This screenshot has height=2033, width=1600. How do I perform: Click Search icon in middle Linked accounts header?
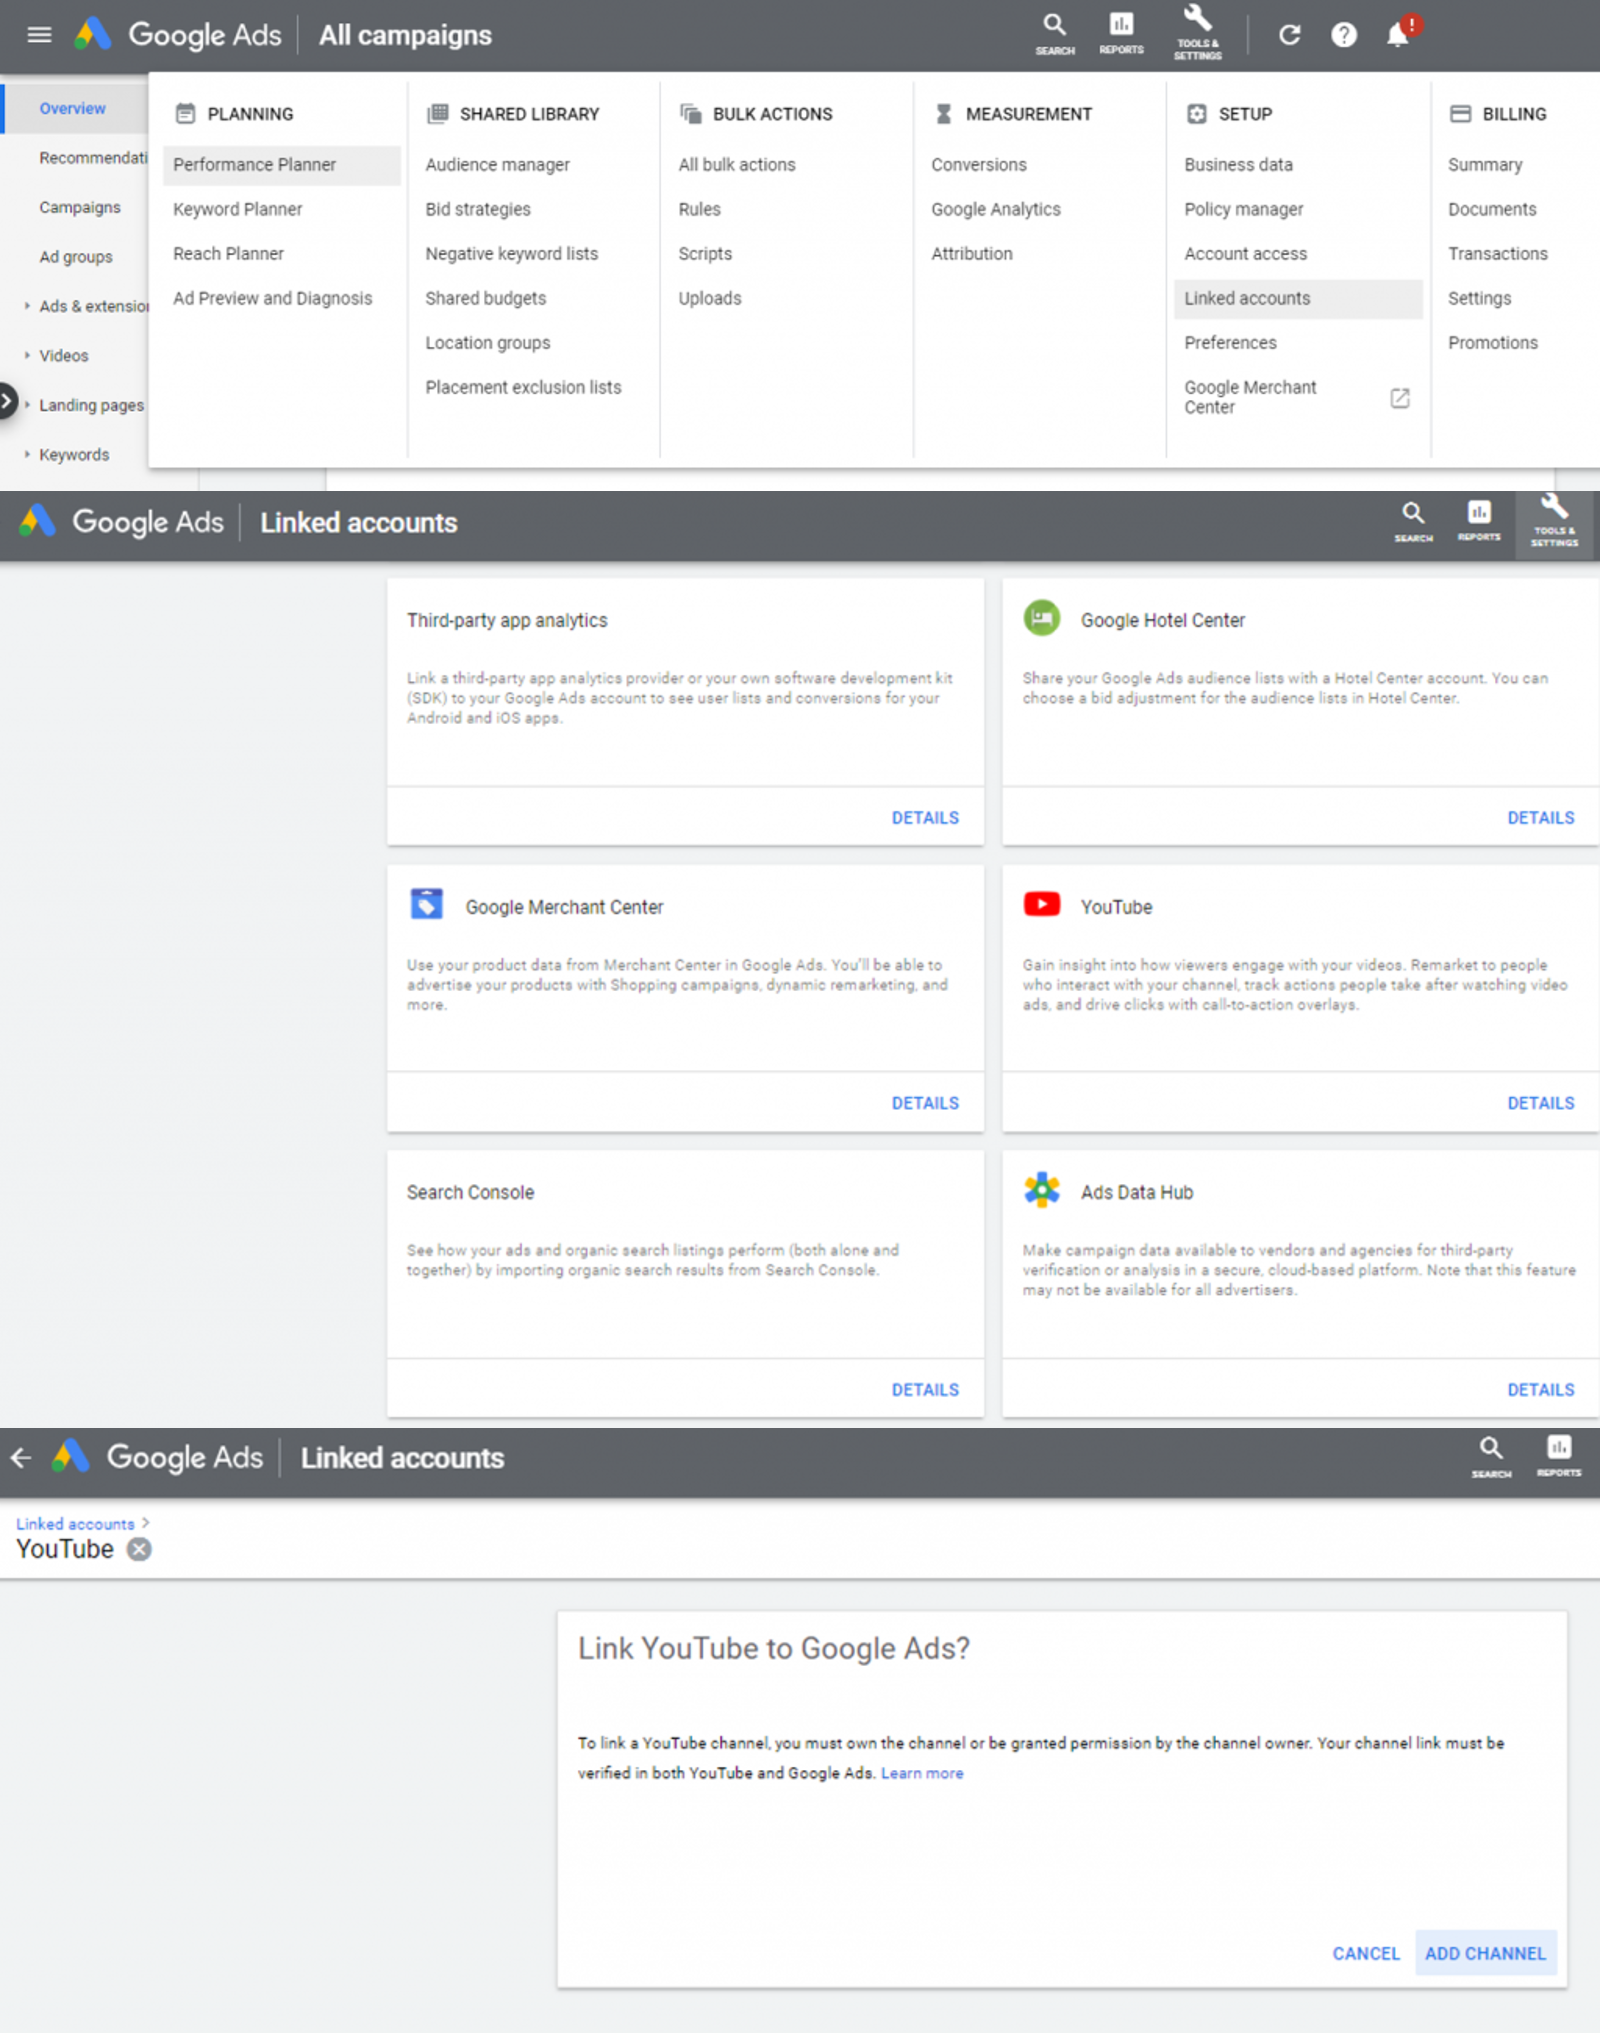click(x=1413, y=522)
